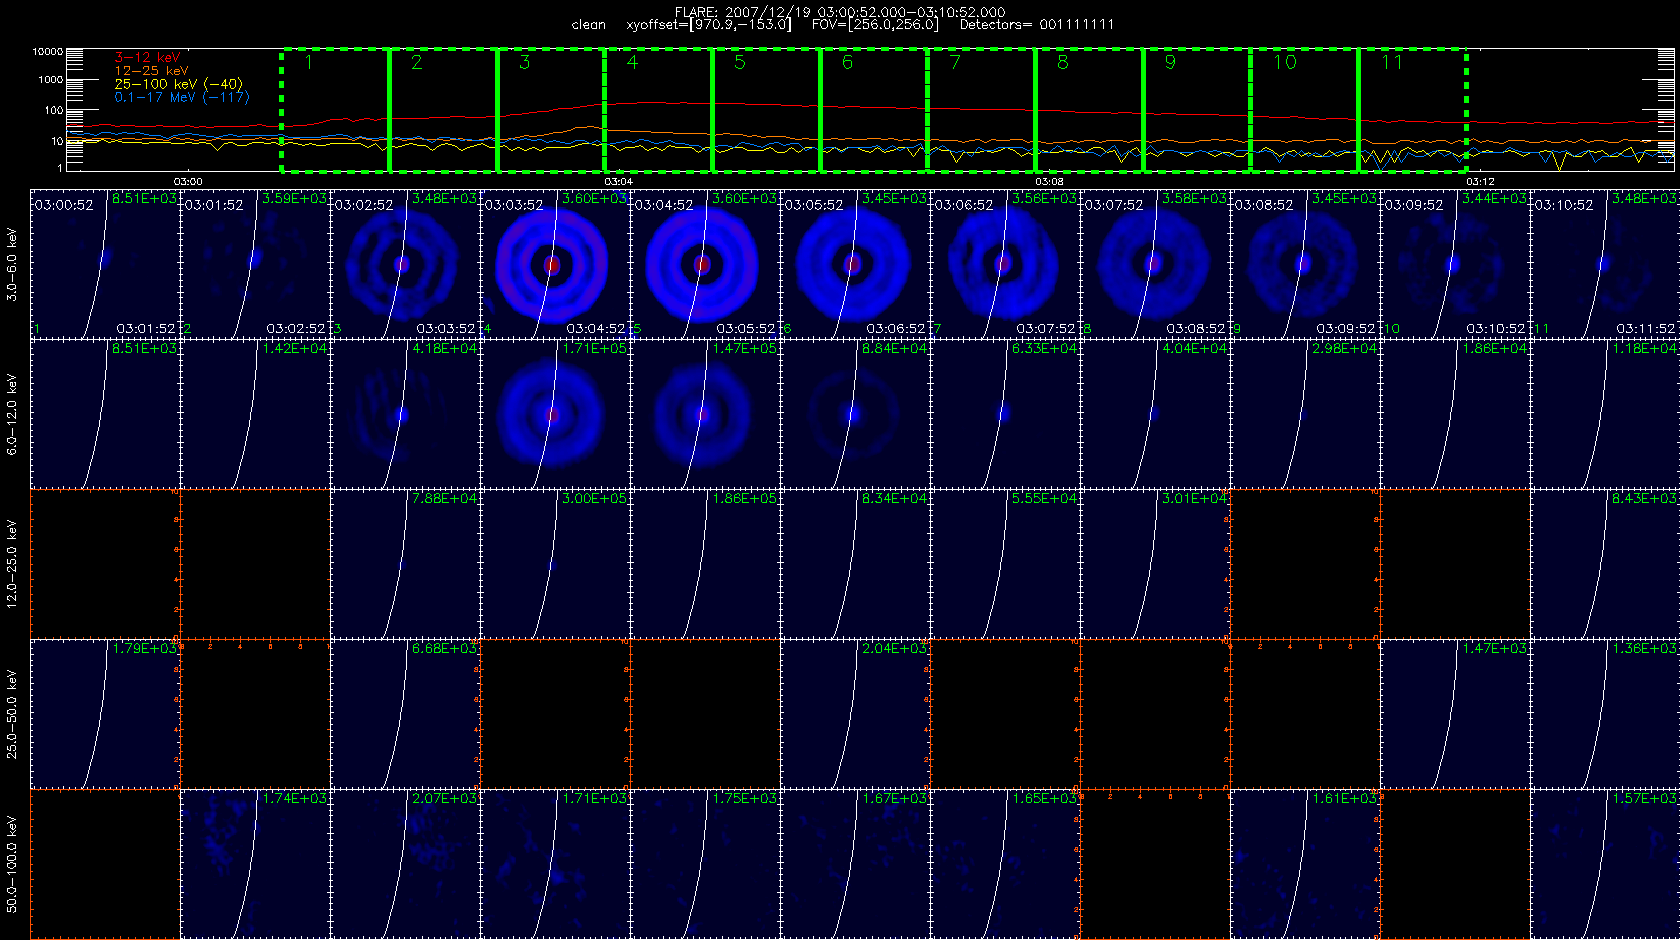Open the 3.0-6.0 keV image starting 03:04:52

pyautogui.click(x=705, y=264)
